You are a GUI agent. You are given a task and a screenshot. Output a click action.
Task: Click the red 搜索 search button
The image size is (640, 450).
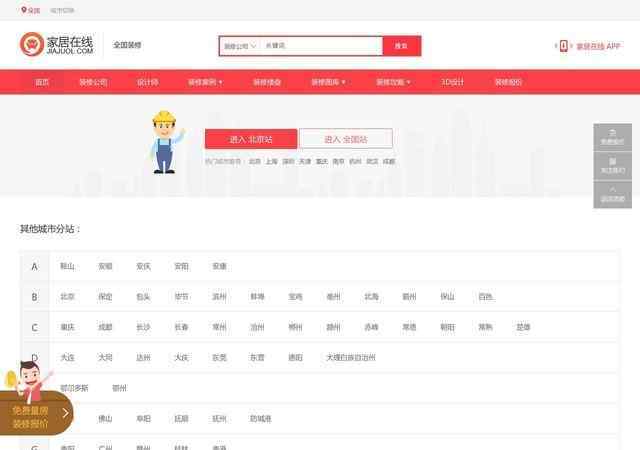(401, 46)
